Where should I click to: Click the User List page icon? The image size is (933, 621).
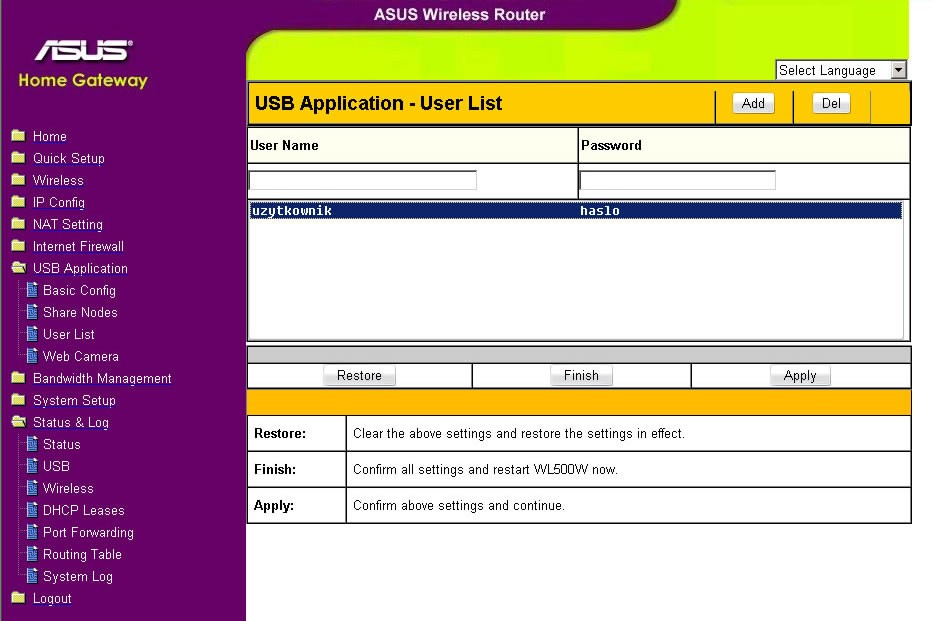point(32,334)
